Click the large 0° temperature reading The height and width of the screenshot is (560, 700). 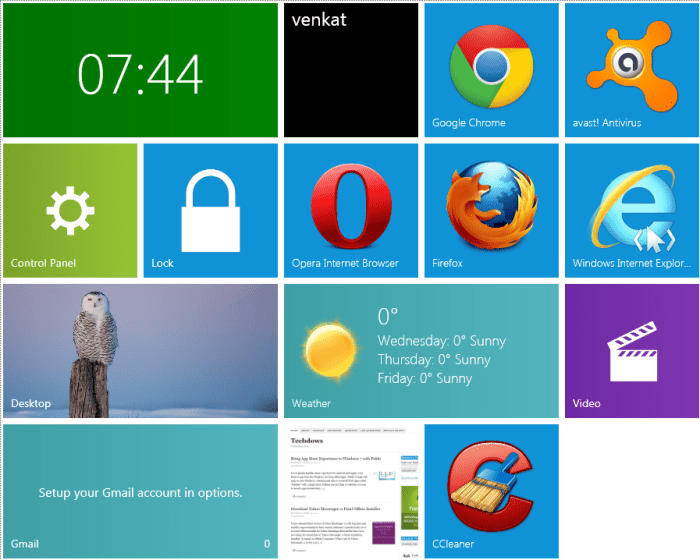click(x=388, y=317)
